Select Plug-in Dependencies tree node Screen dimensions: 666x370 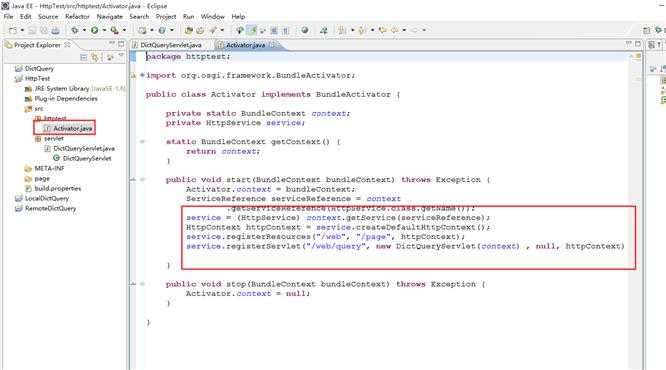66,99
